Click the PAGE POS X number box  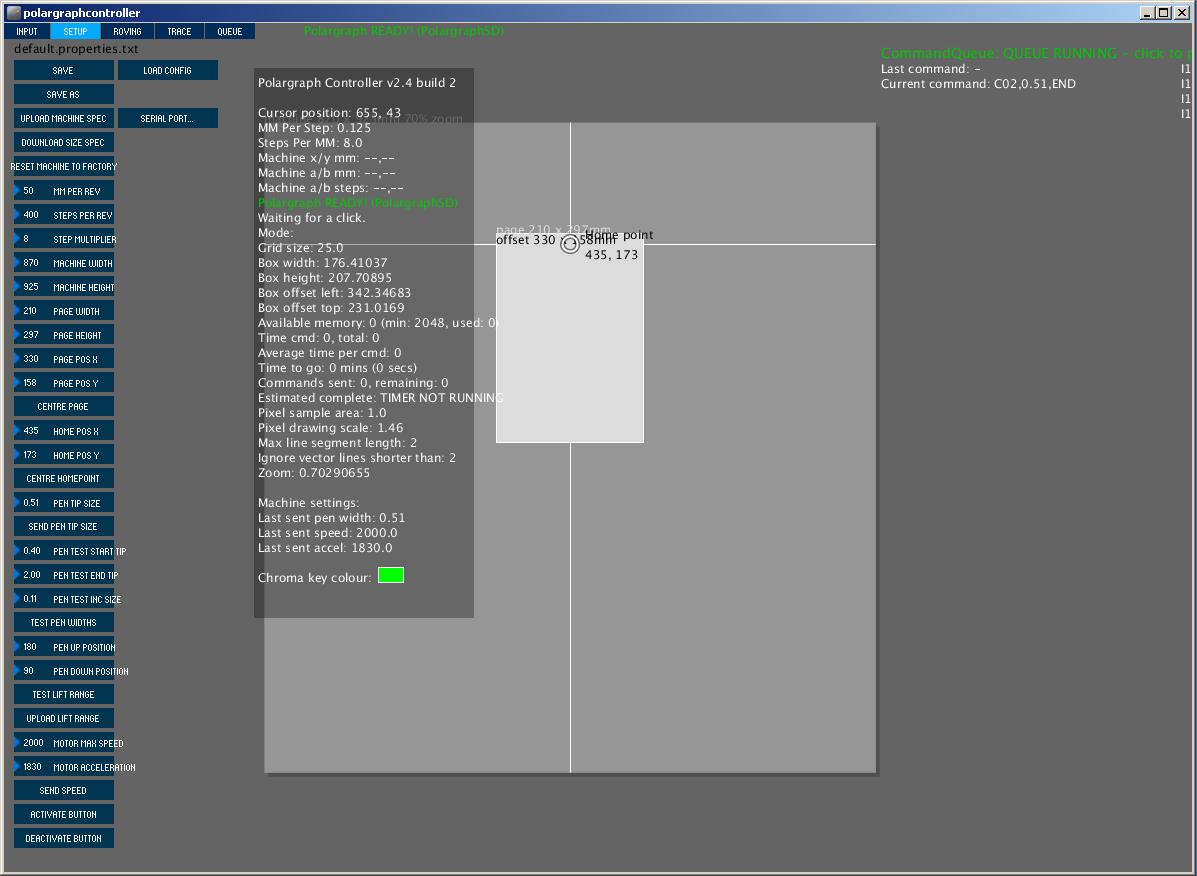tap(63, 359)
